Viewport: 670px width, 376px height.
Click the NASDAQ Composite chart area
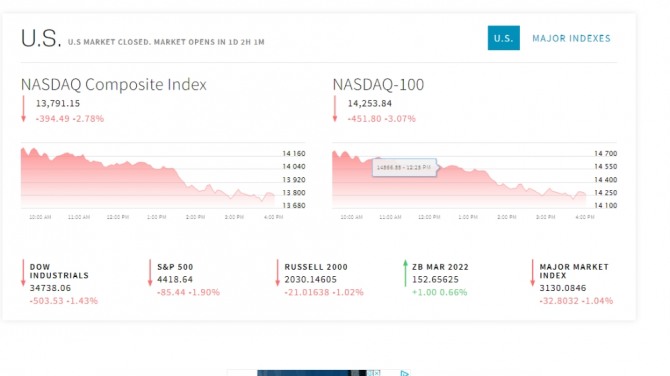148,178
